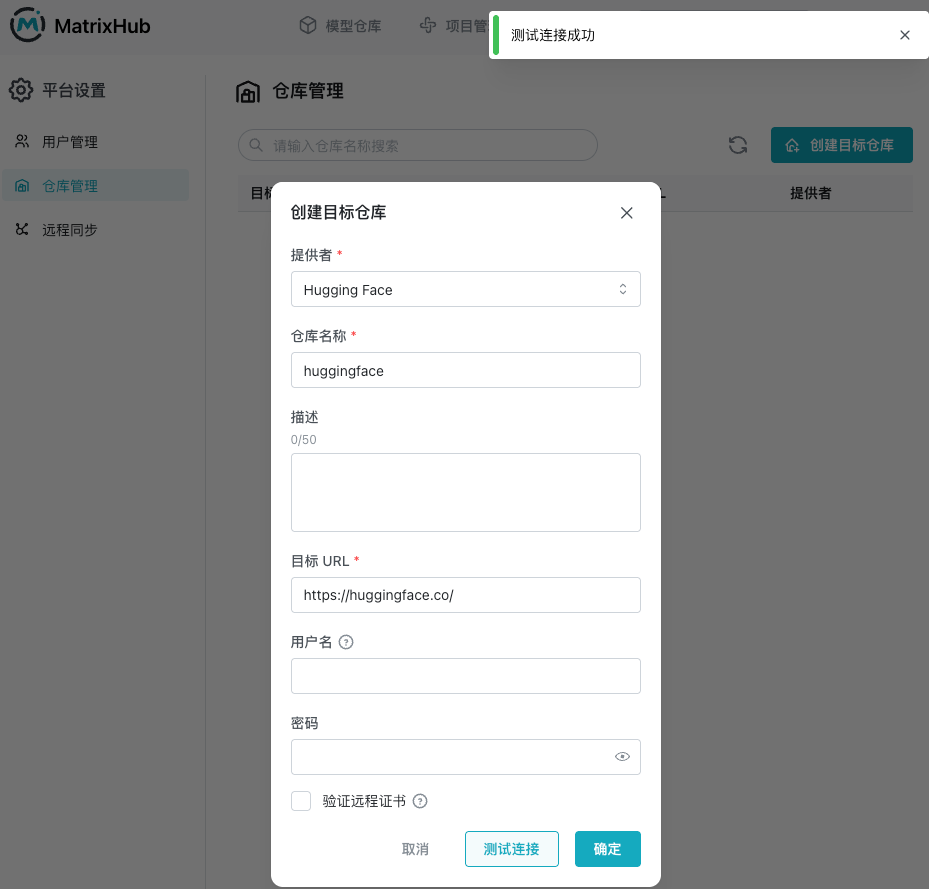Dismiss the 测试连接成功 notification

(904, 35)
